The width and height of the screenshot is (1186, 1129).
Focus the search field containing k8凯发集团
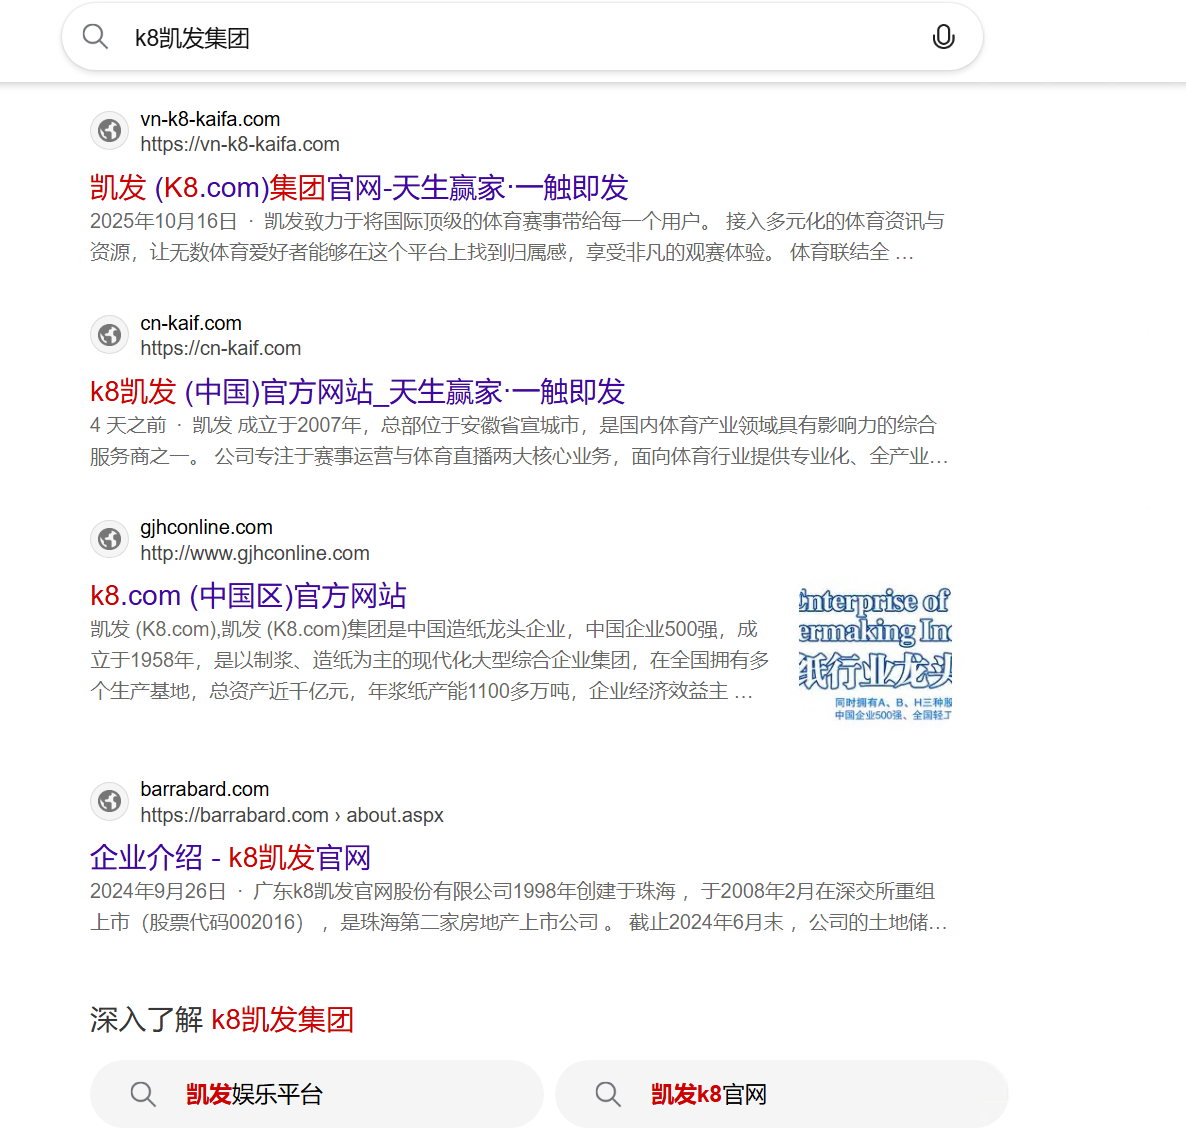522,37
